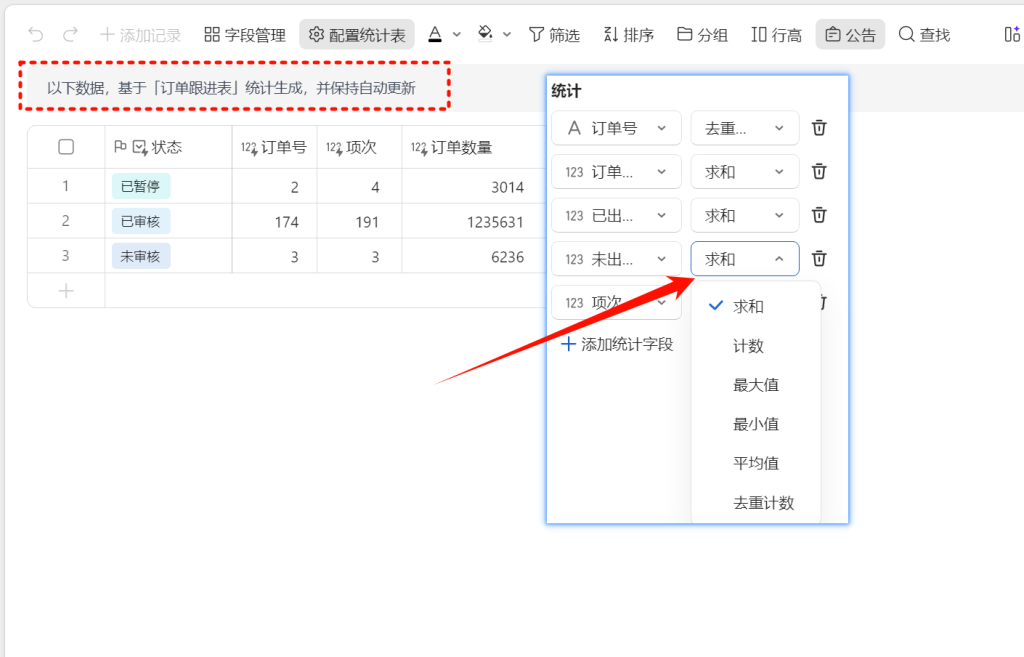Click the plus icon to add a row
This screenshot has width=1024, height=657.
[x=66, y=291]
